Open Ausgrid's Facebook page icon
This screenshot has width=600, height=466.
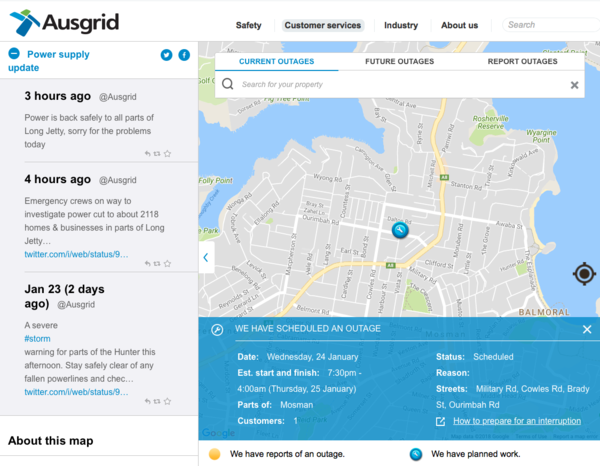184,55
